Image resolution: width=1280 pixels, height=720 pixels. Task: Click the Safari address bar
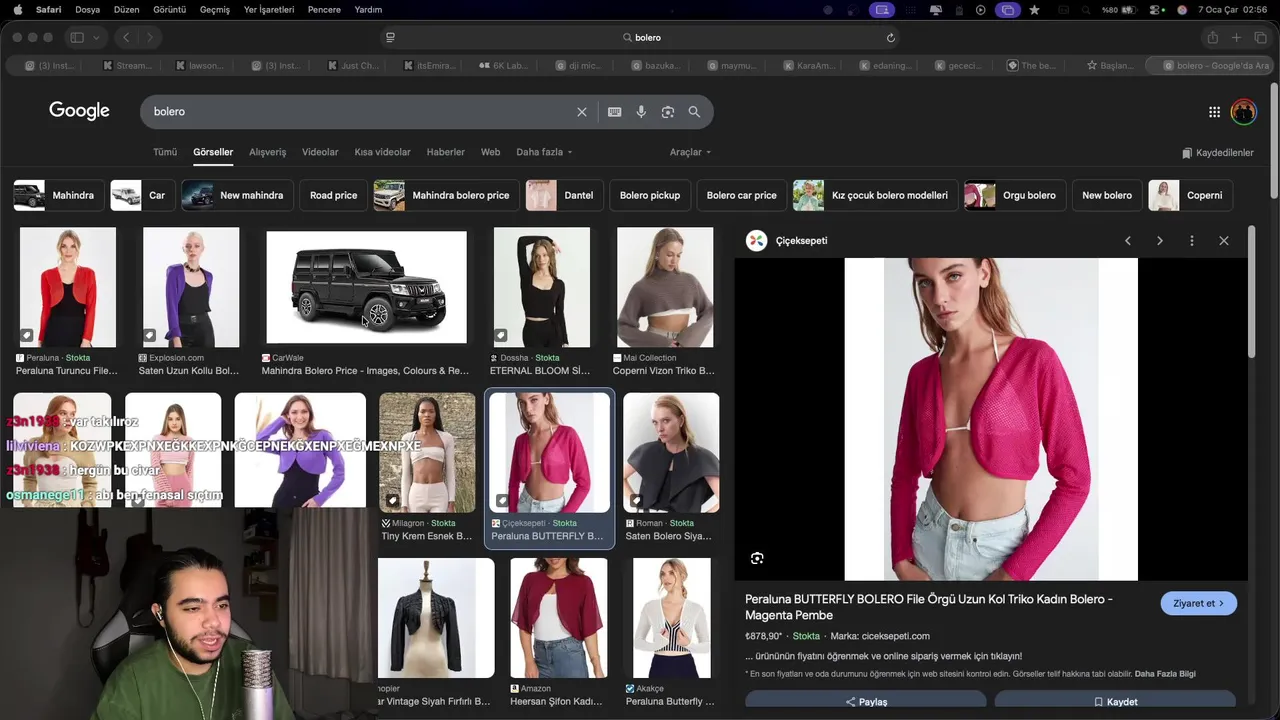640,38
